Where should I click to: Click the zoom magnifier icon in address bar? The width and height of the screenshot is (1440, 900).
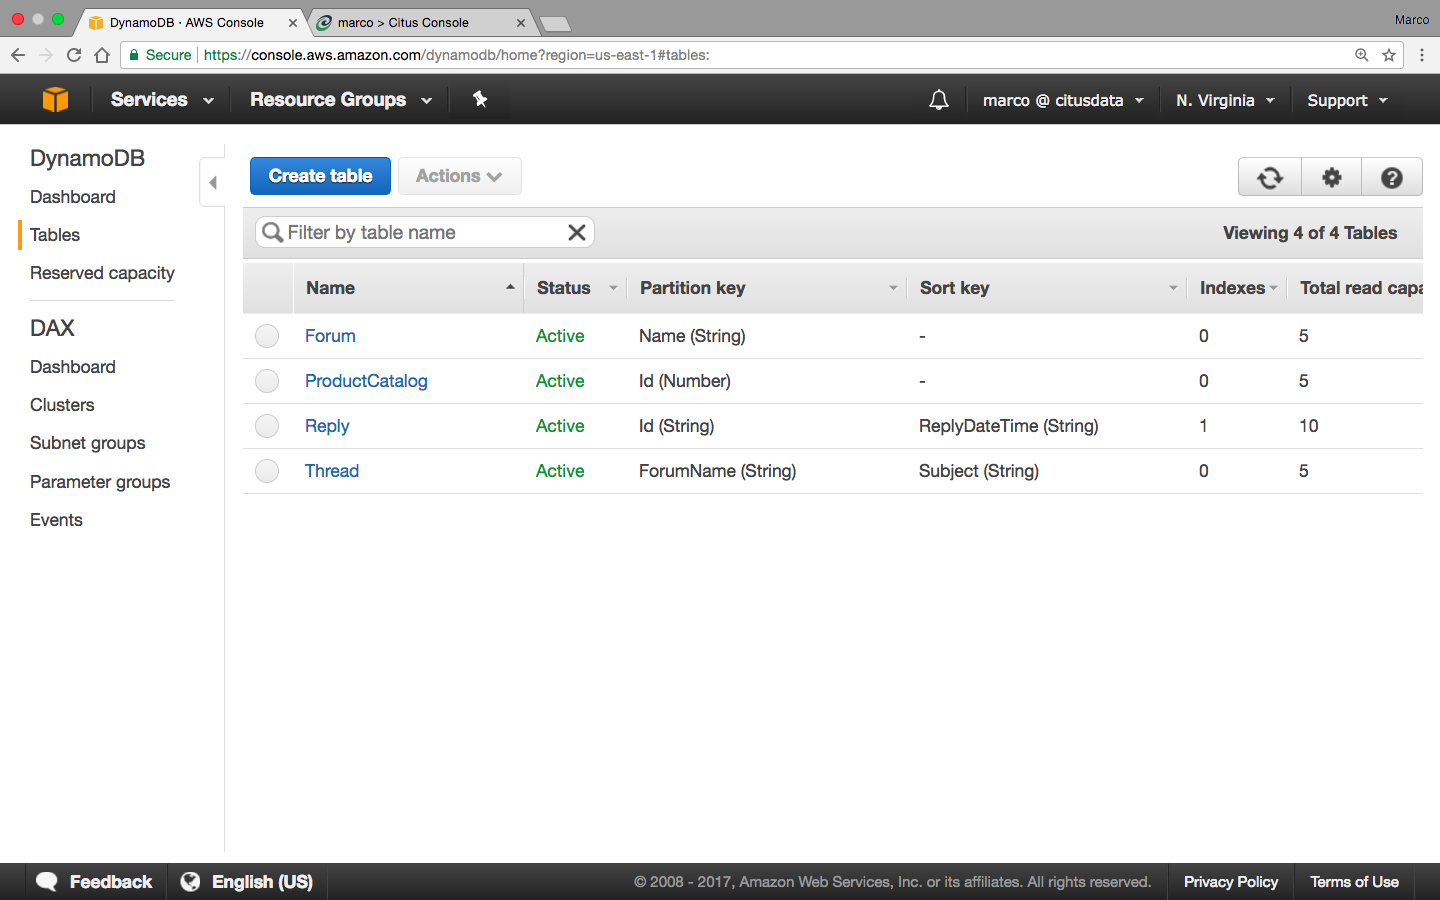pos(1361,55)
